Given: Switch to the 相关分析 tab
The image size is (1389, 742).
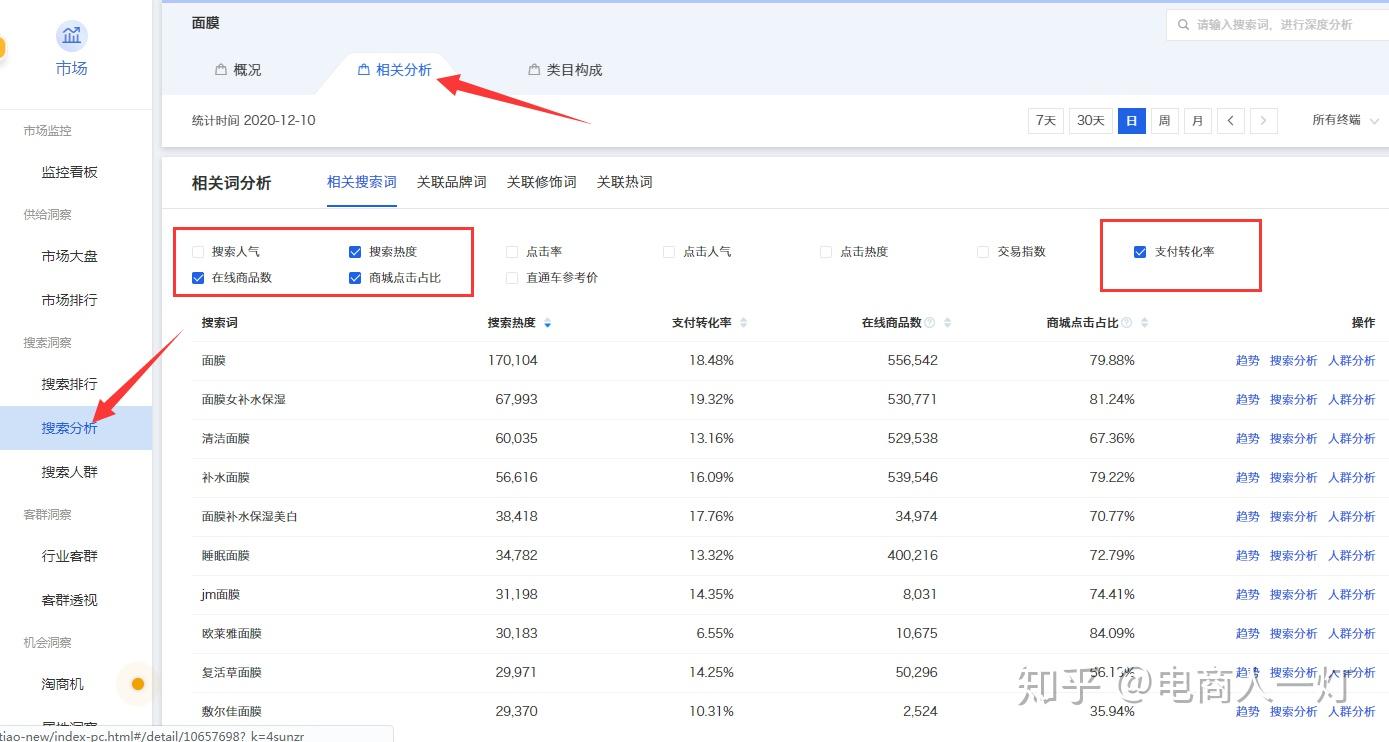Looking at the screenshot, I should 395,70.
